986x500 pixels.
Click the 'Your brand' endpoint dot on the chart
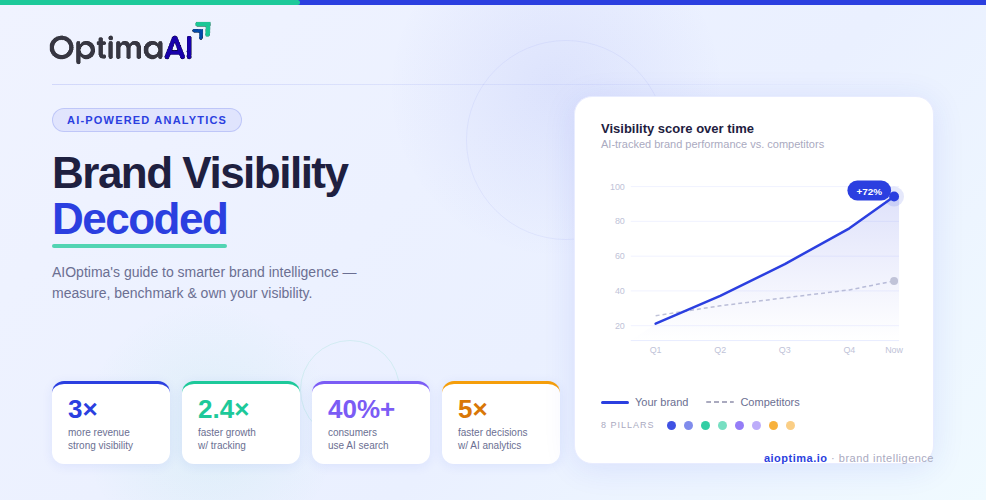pos(894,196)
